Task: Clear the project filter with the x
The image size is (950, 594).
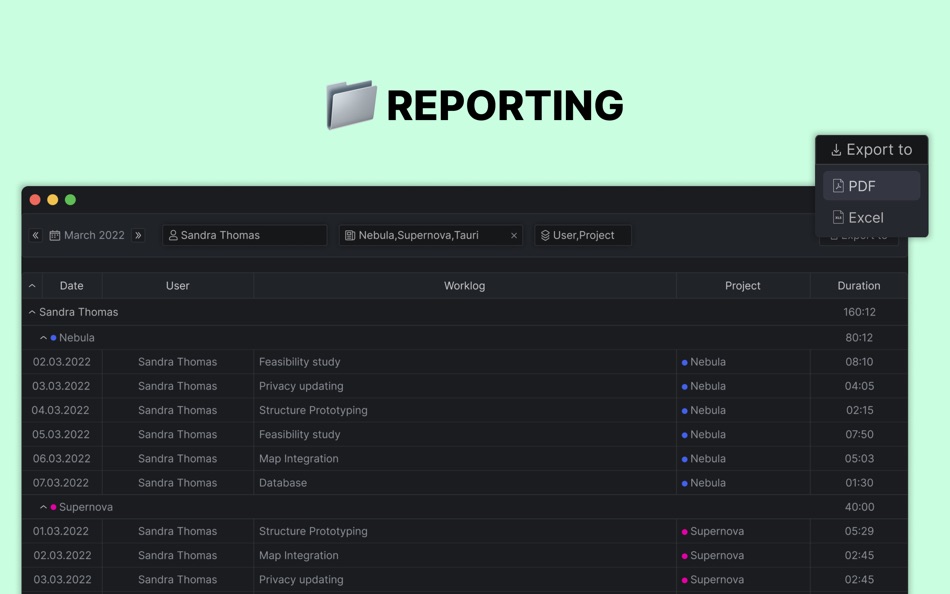Action: [514, 236]
